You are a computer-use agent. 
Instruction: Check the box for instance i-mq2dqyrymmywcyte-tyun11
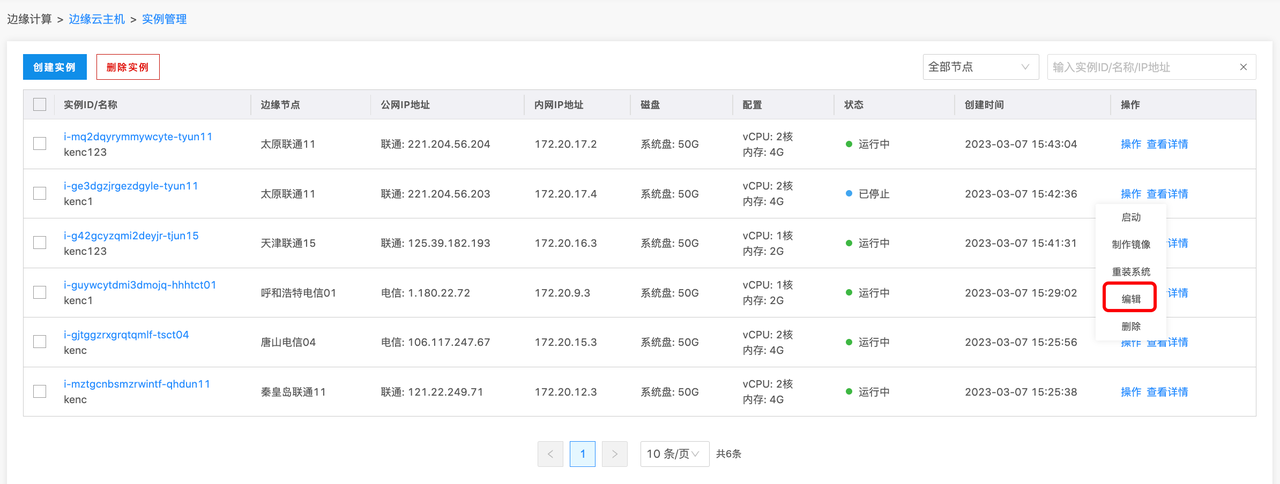[40, 144]
